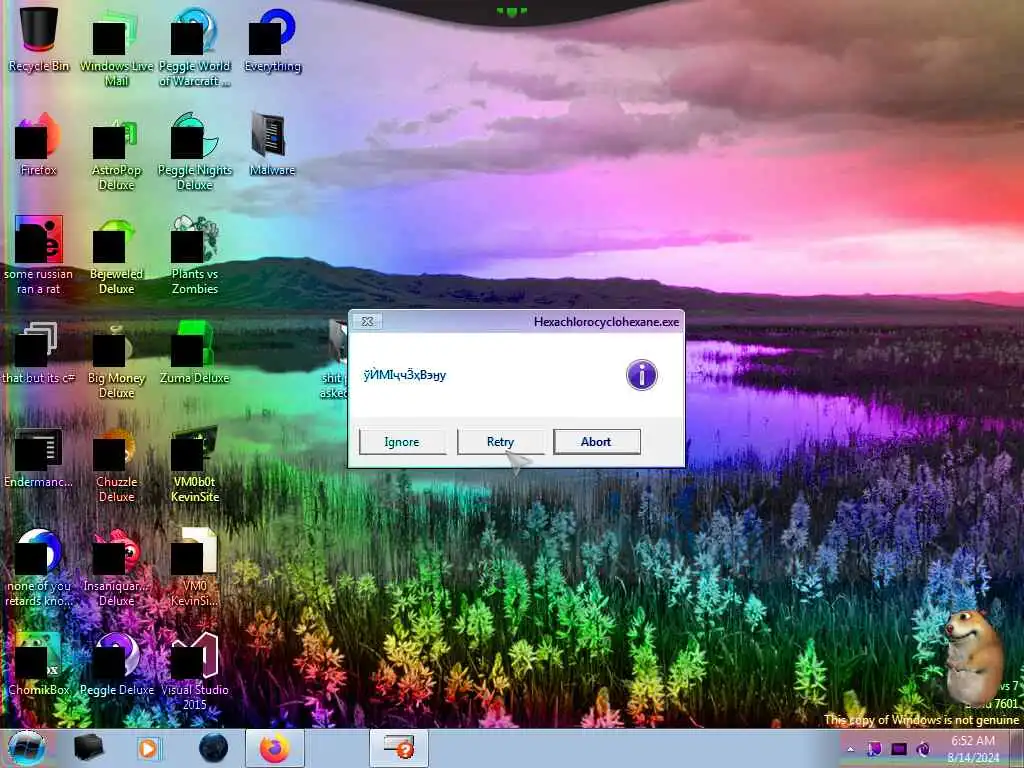
Task: Select the AstroPop Deluxe icon
Action: 116,152
